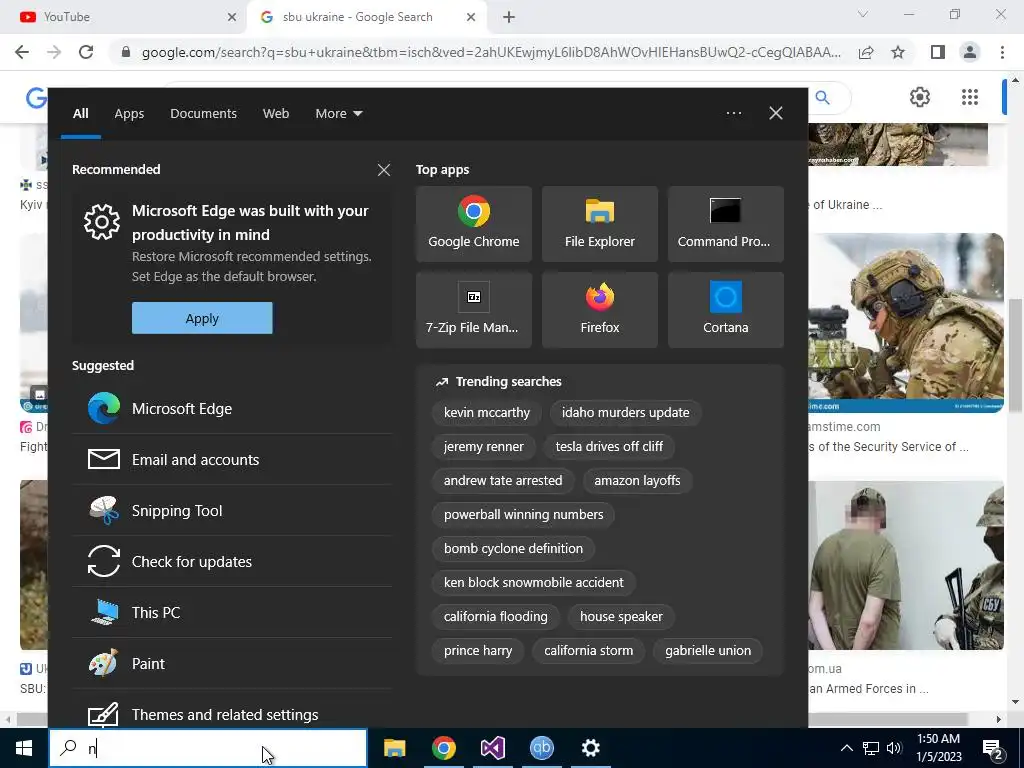The image size is (1024, 768).
Task: Open search panel options ellipsis
Action: pos(733,113)
